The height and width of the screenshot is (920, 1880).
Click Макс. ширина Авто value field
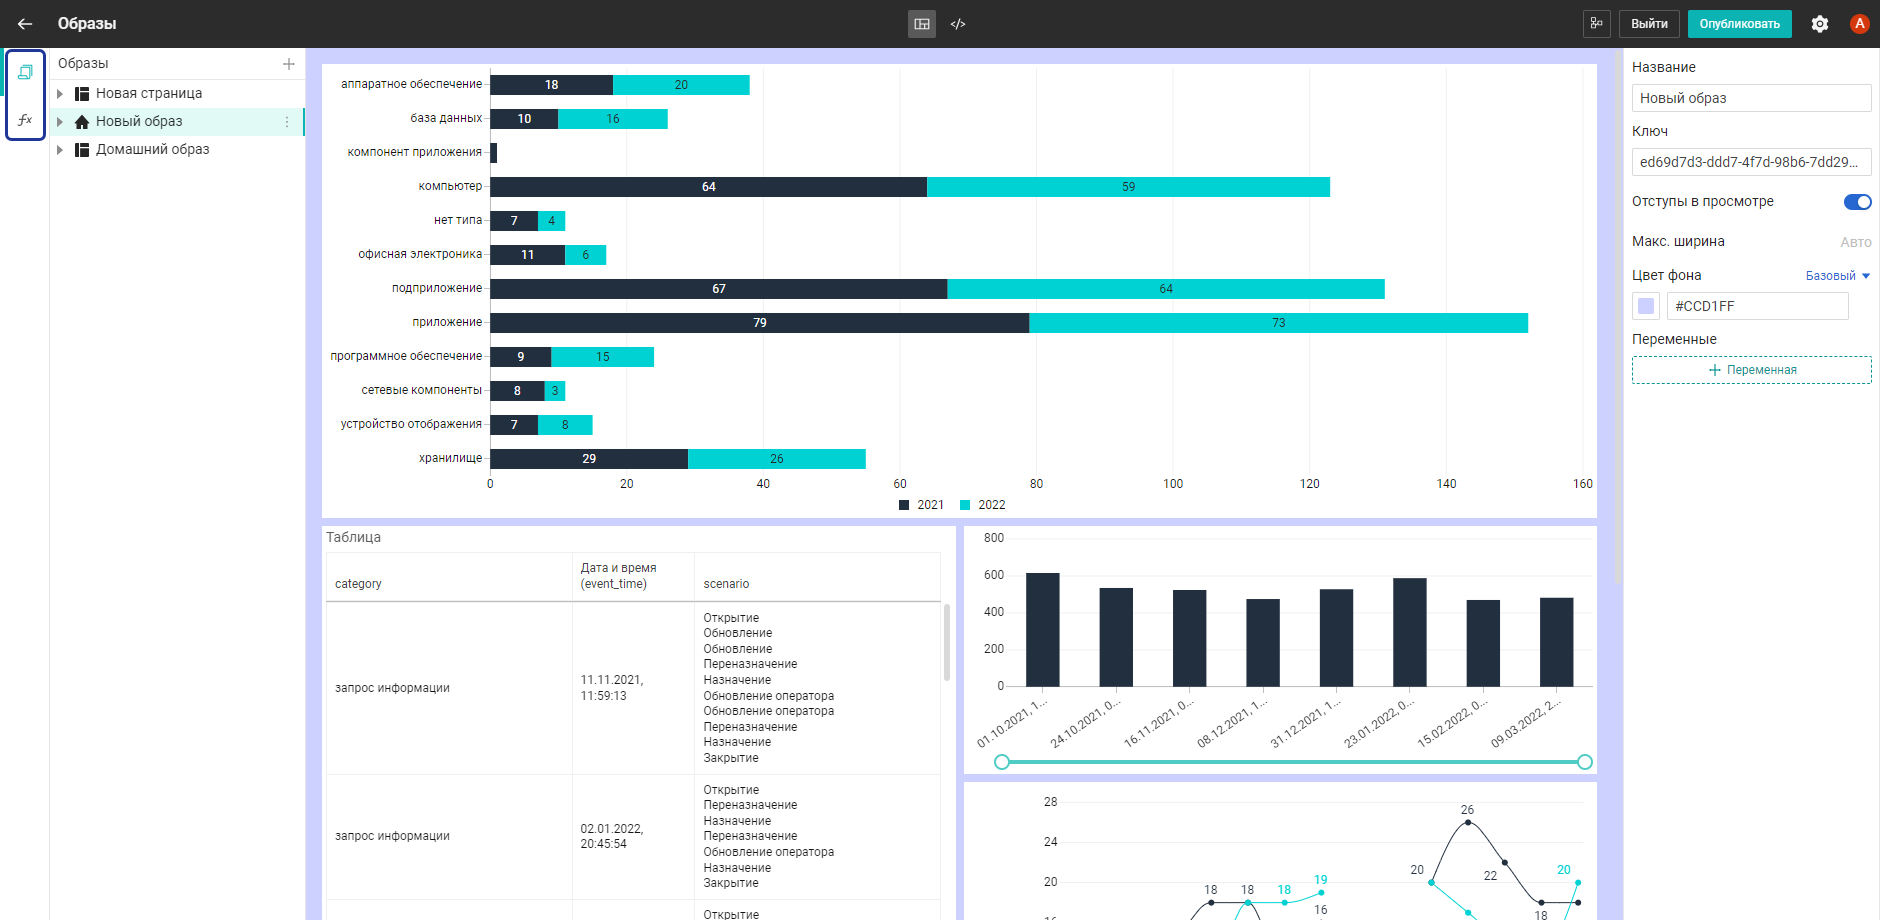click(1855, 242)
